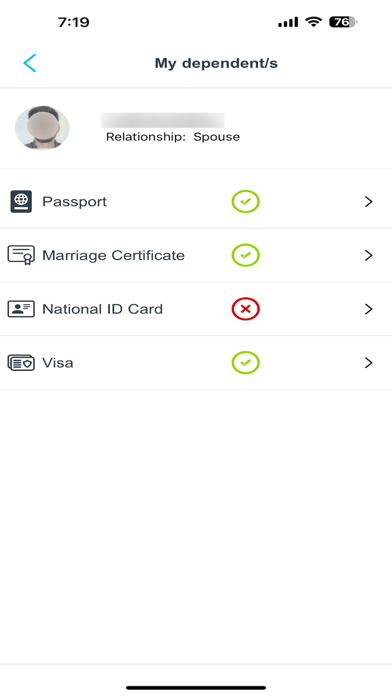Expand the National ID Card chevron

coord(368,309)
